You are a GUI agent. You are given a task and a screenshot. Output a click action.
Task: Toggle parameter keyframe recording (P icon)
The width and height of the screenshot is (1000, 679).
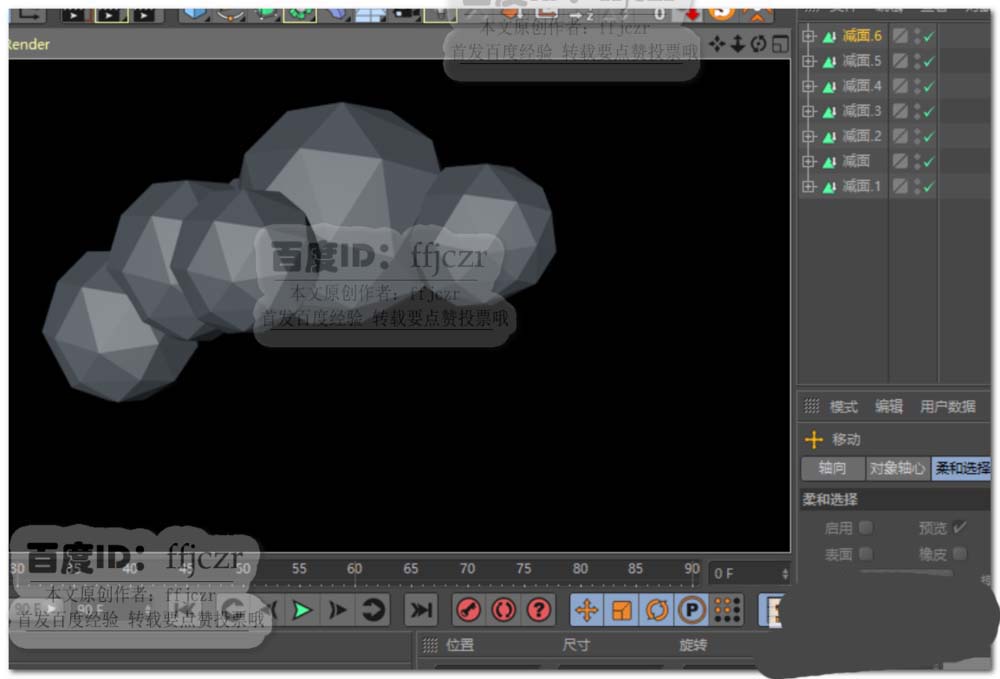(691, 610)
